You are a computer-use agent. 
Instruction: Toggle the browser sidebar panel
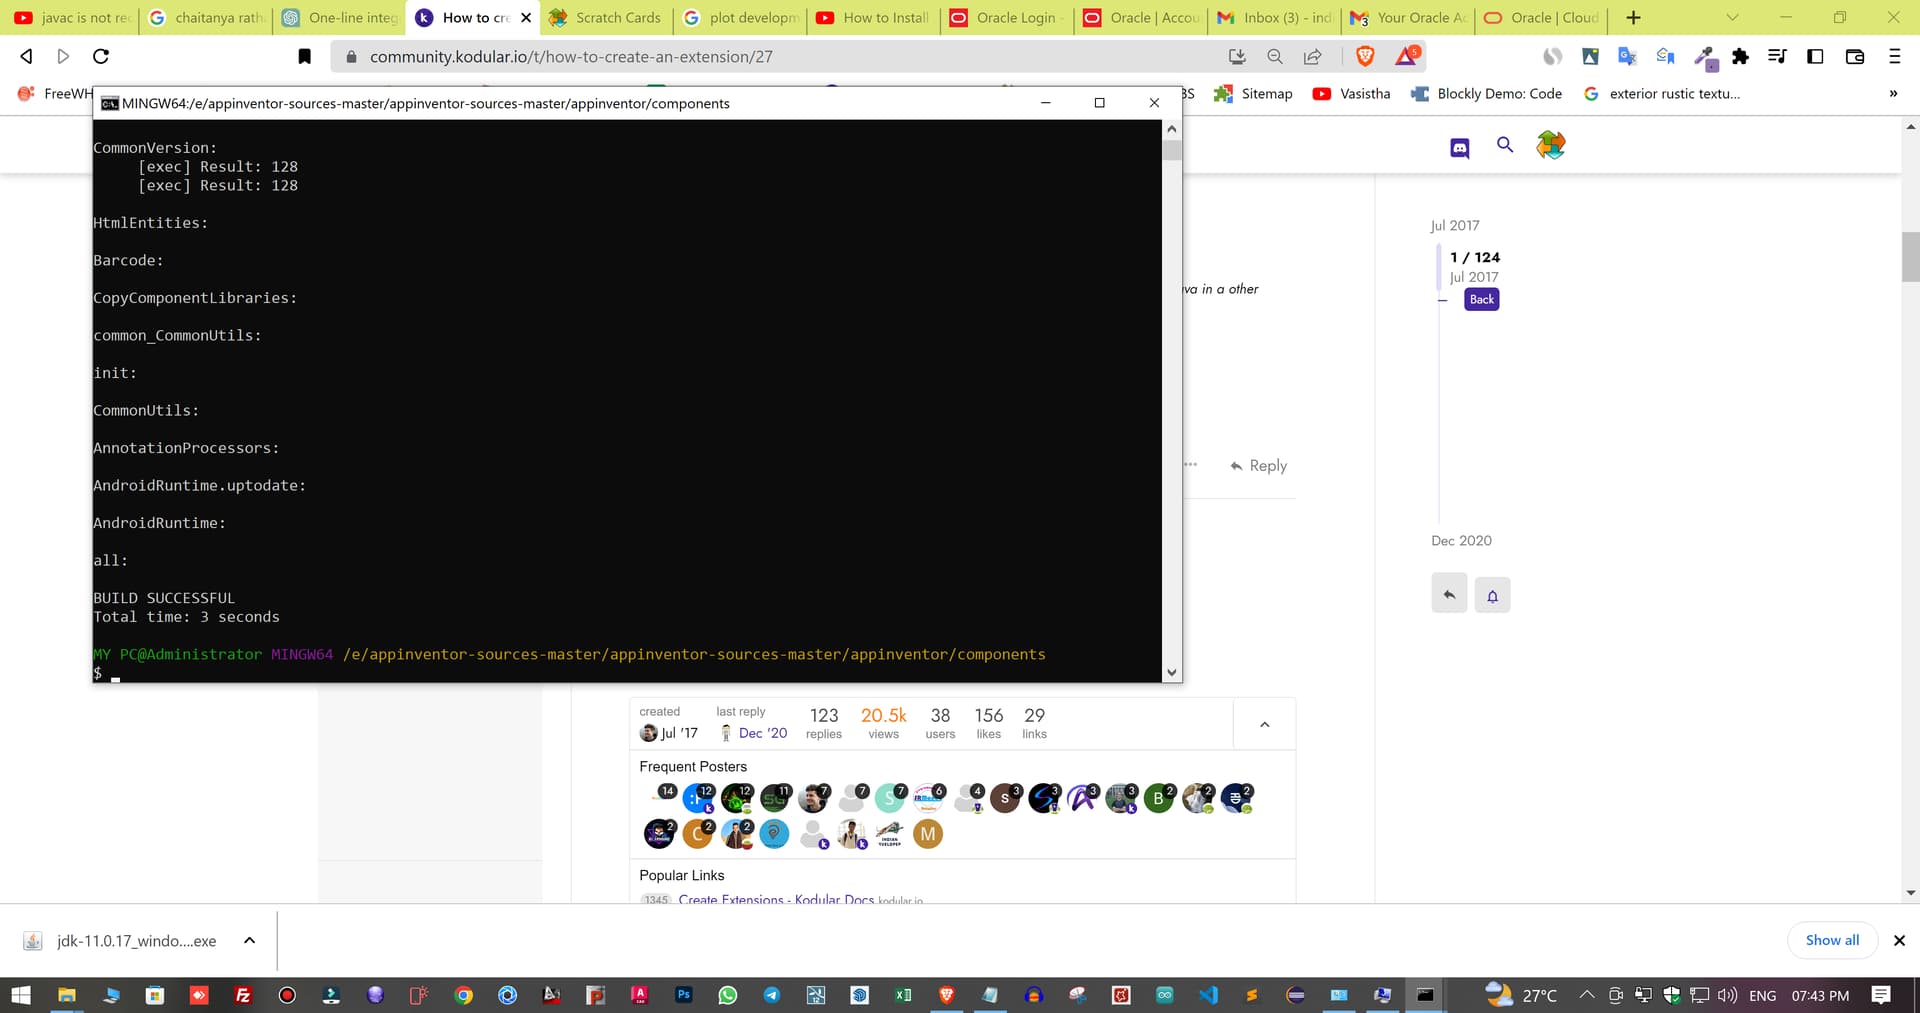click(x=1814, y=56)
